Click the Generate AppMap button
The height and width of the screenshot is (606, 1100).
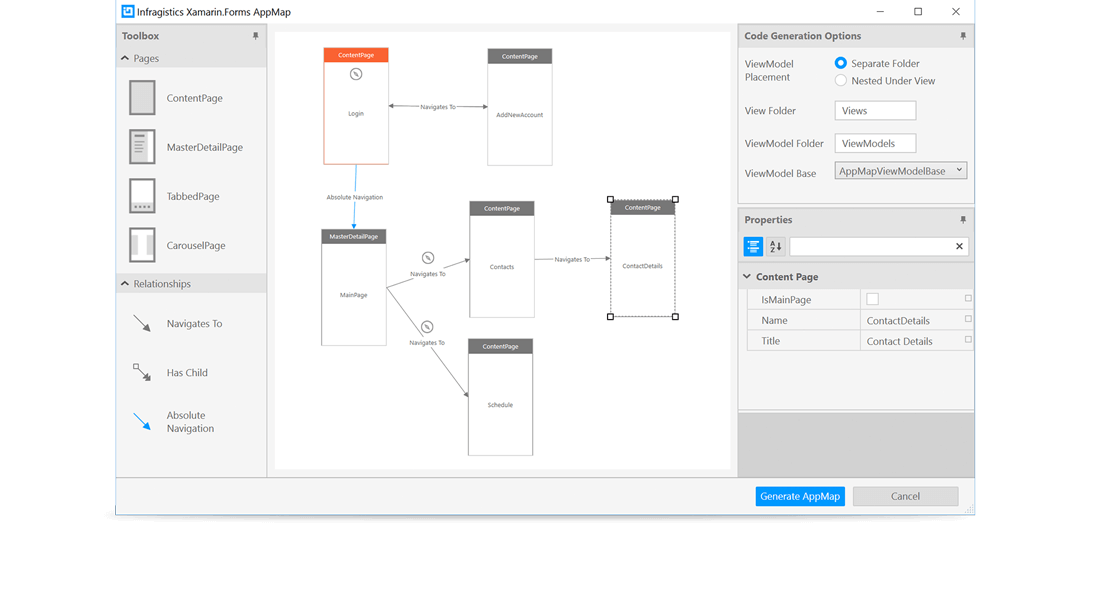[800, 496]
